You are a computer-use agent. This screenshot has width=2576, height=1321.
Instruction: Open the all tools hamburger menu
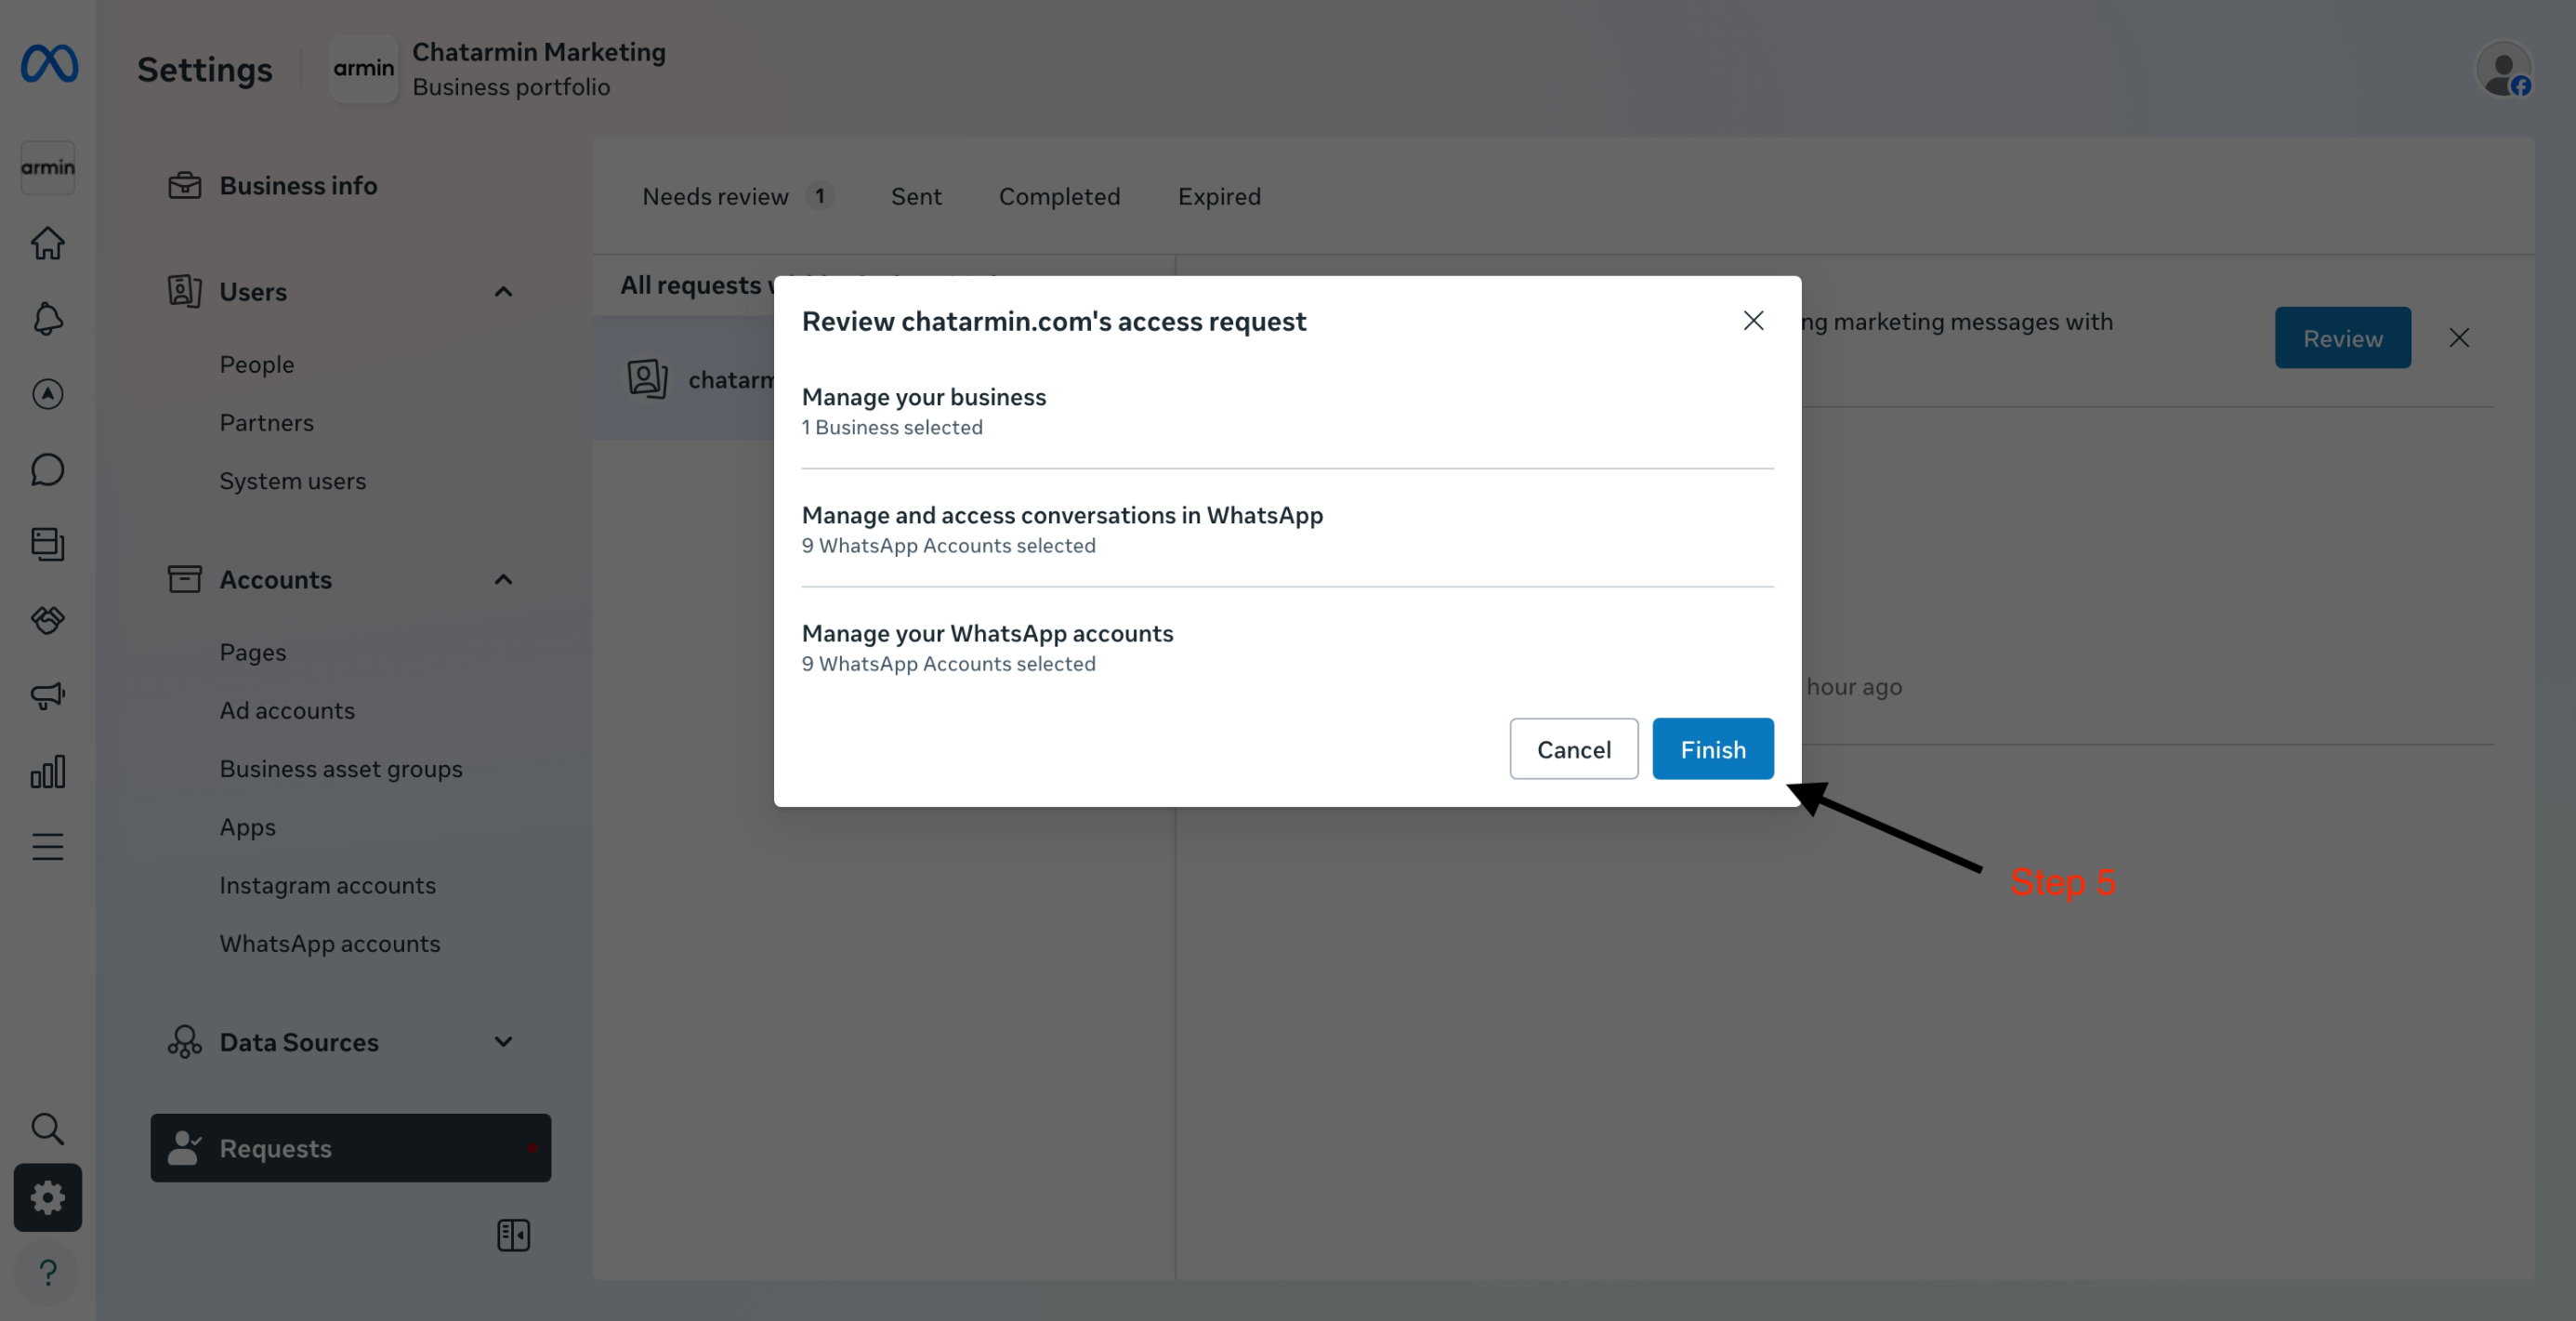coord(47,847)
